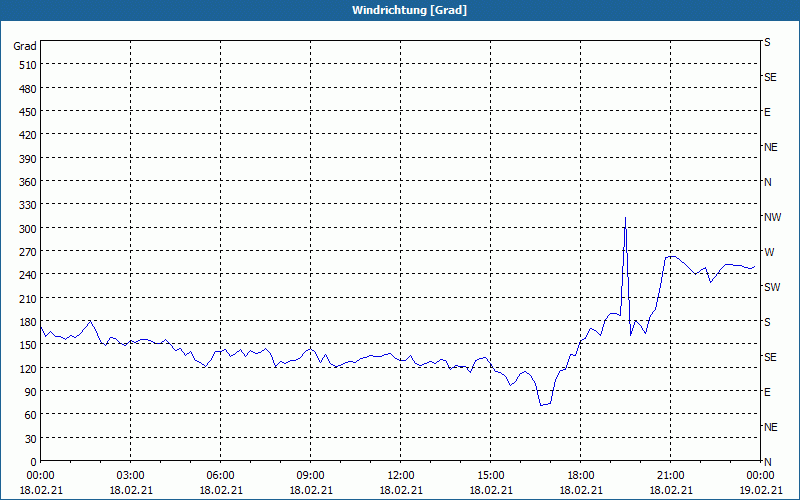
Task: Select the 15:00 time label
Action: pyautogui.click(x=491, y=476)
